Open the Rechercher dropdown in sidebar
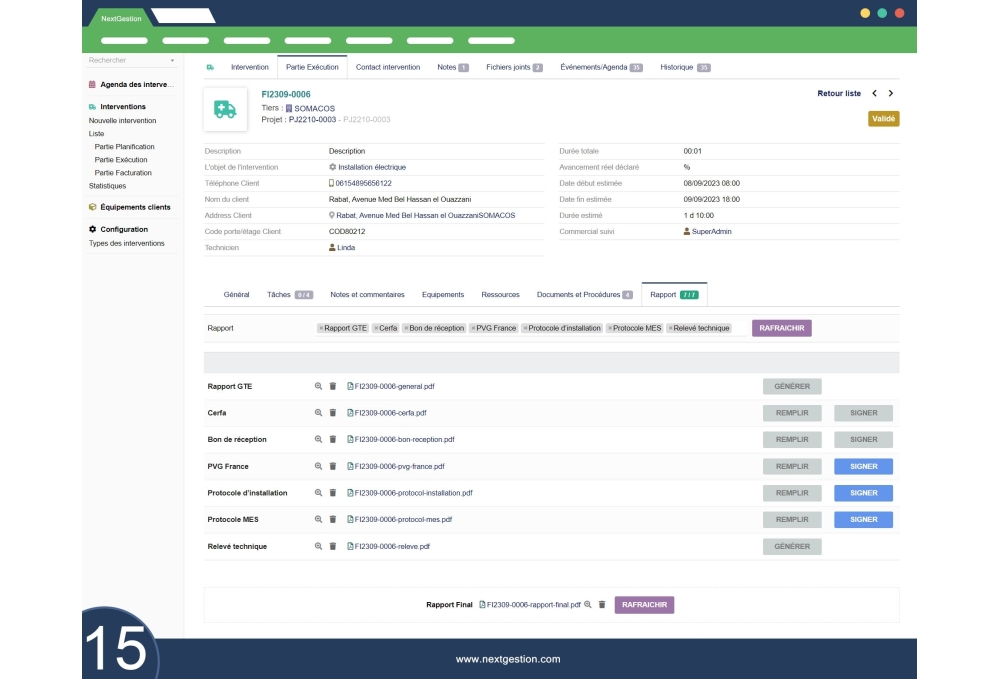Image resolution: width=1000 pixels, height=679 pixels. click(x=172, y=61)
